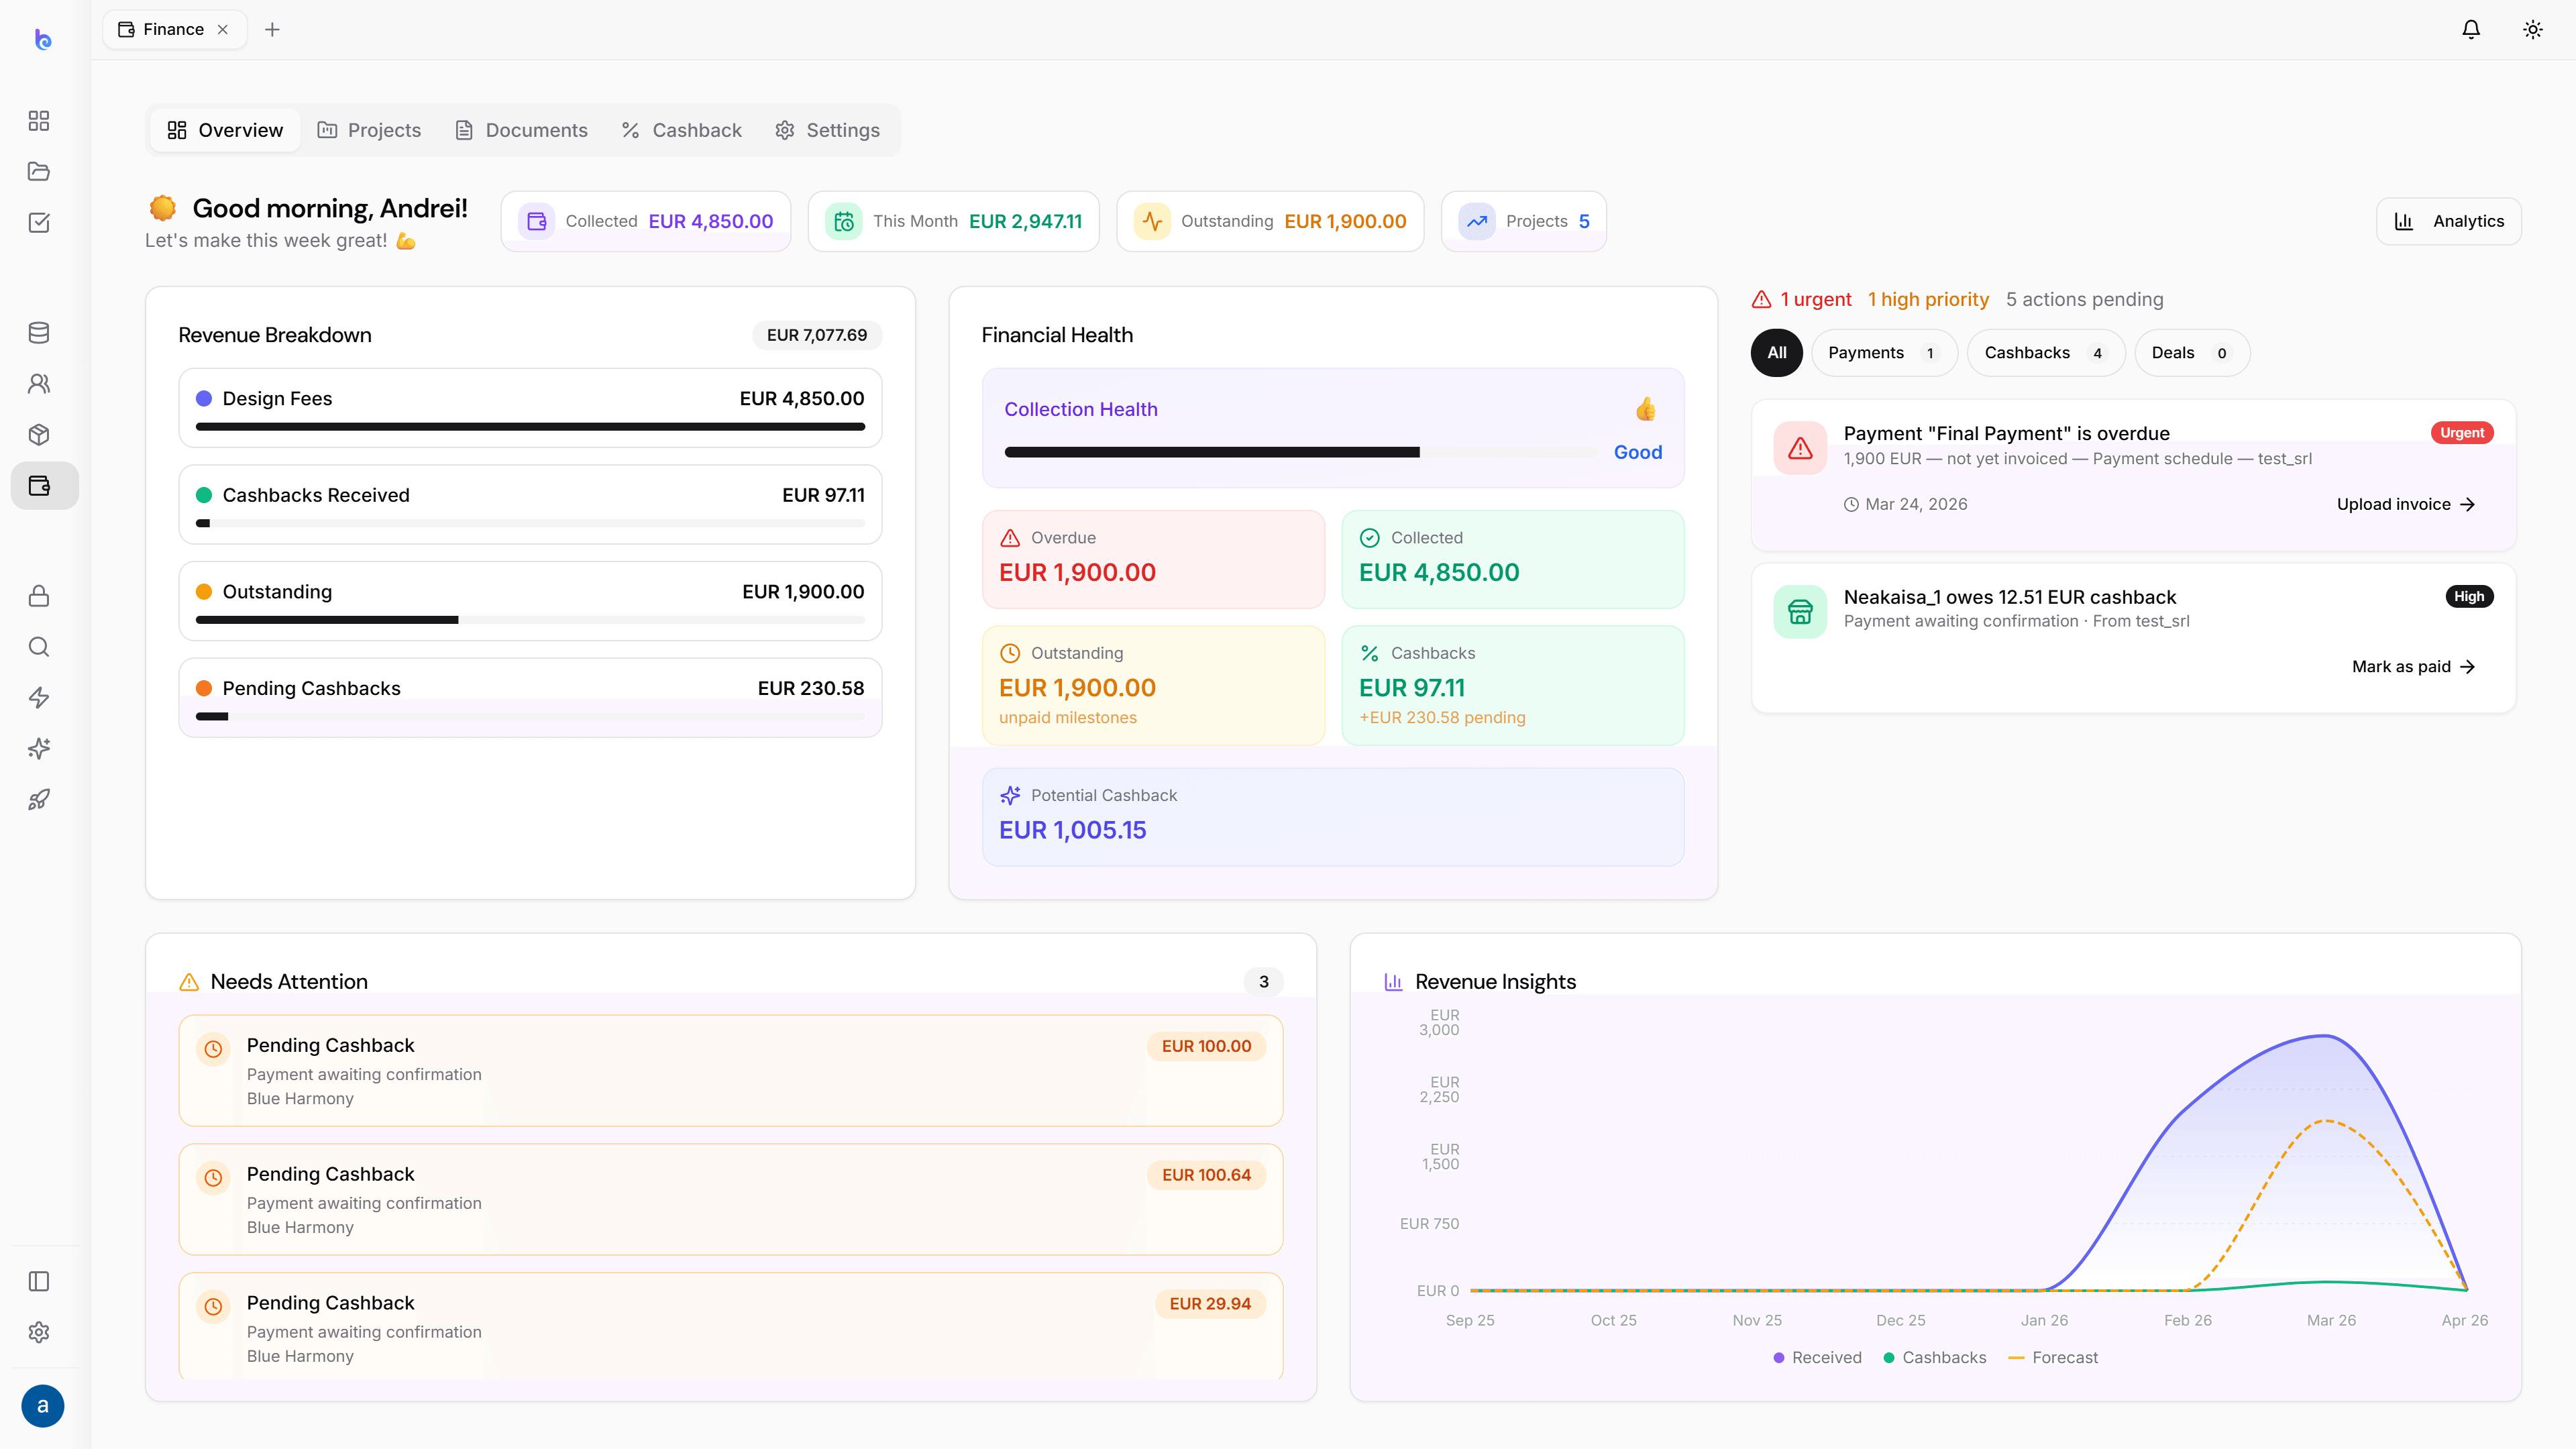Open the contacts people icon in sidebar
Viewport: 2576px width, 1449px height.
pyautogui.click(x=39, y=384)
